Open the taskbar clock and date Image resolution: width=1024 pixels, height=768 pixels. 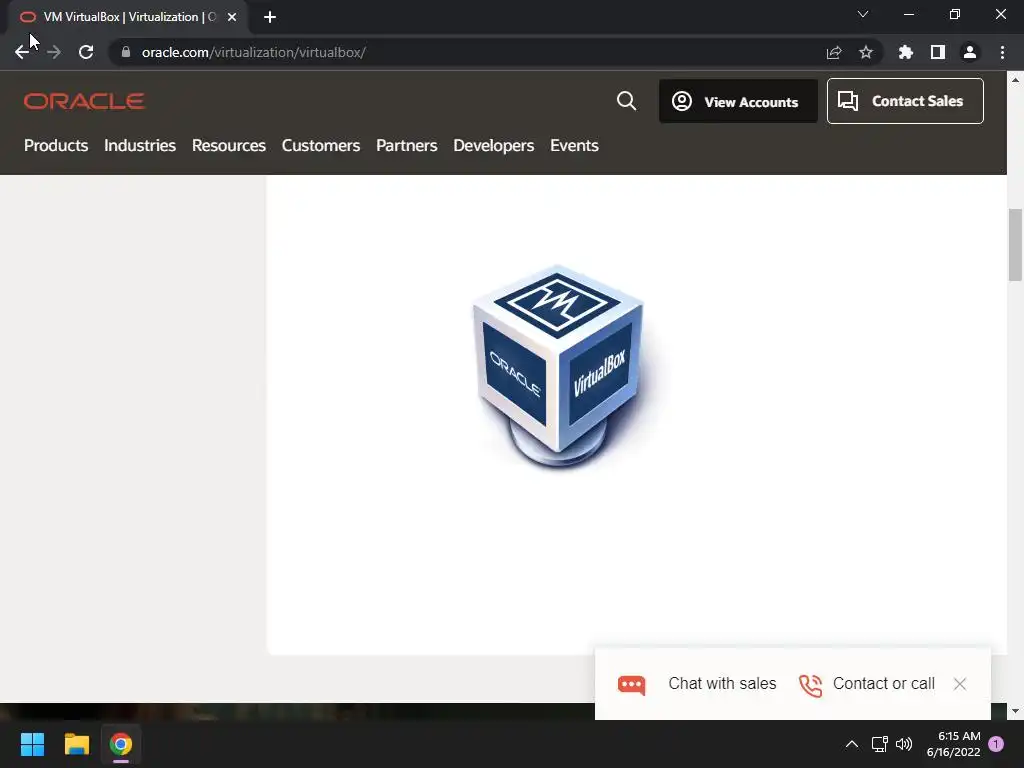[x=953, y=744]
